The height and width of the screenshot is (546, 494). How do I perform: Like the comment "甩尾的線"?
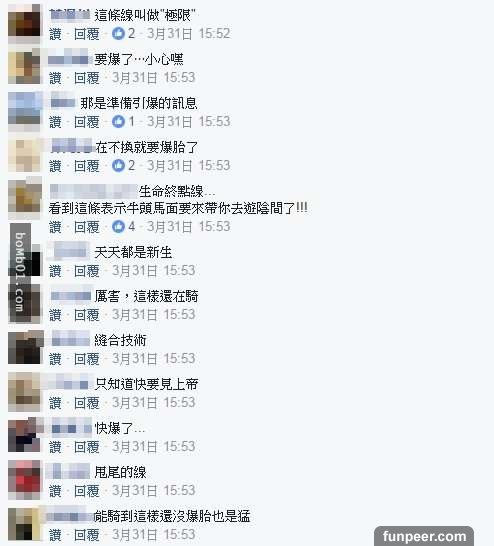(x=55, y=491)
